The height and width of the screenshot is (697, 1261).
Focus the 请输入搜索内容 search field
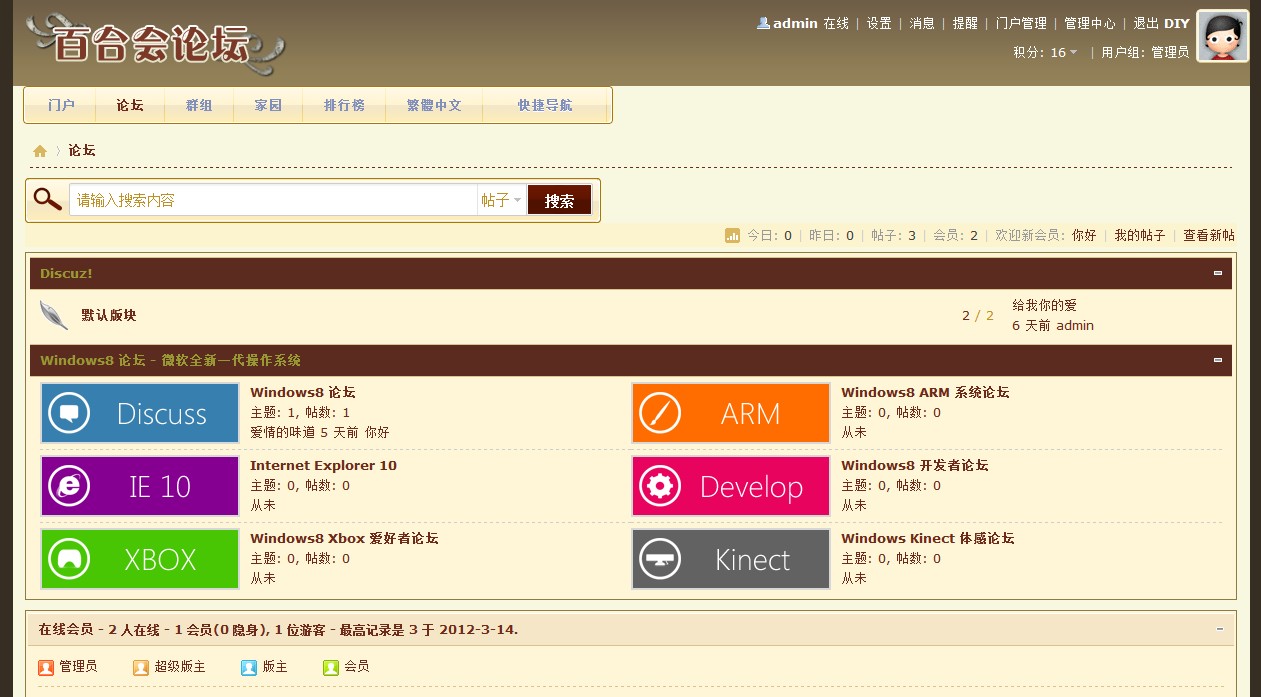[273, 200]
